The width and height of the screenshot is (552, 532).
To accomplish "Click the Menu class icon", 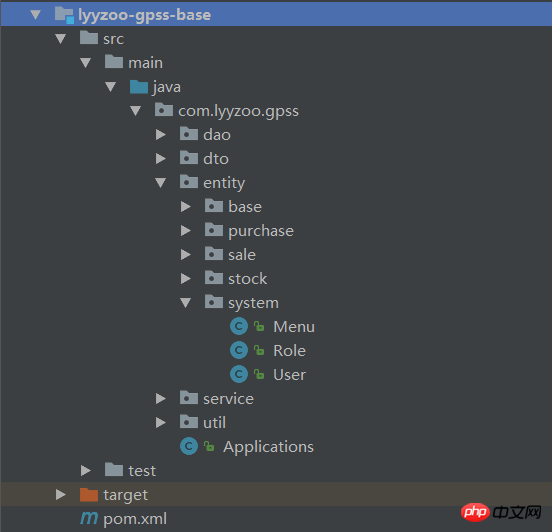I will (239, 326).
